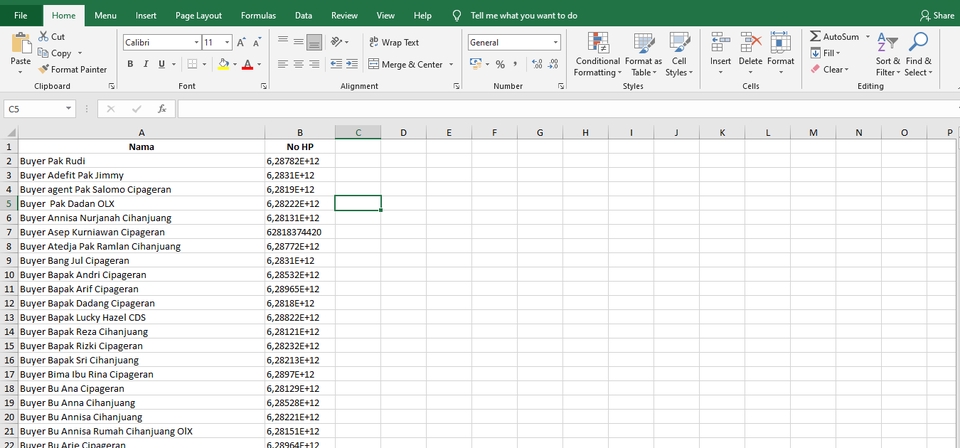The height and width of the screenshot is (448, 960).
Task: Increase indent in Alignment group
Action: [x=352, y=64]
